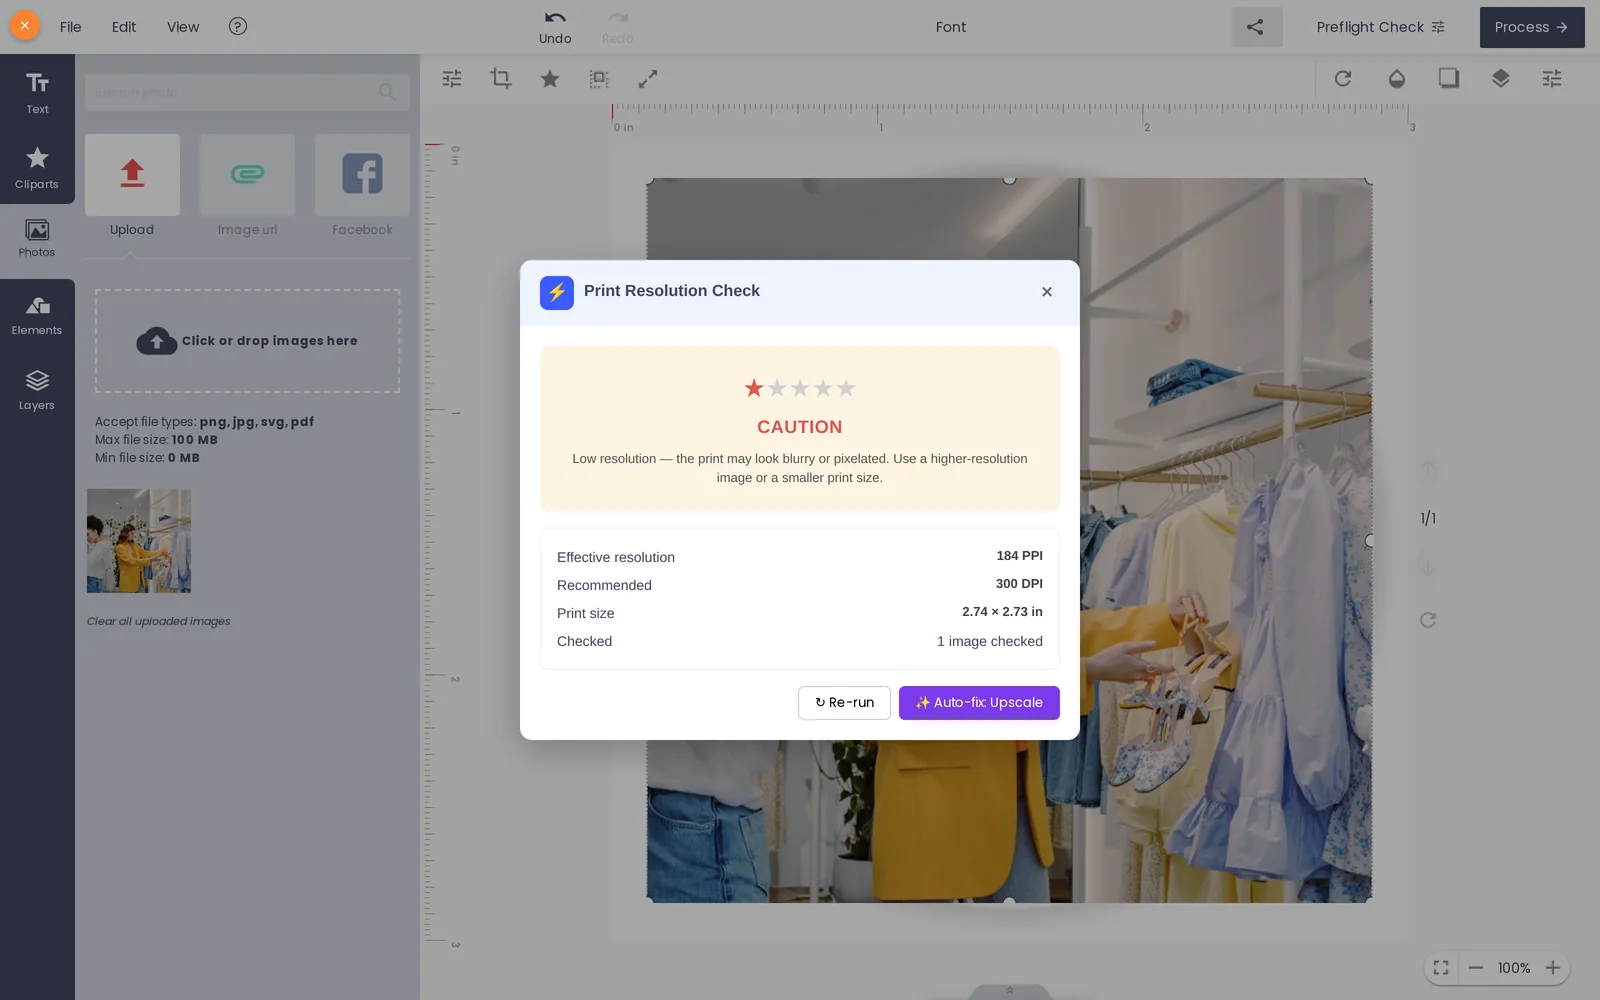Image resolution: width=1600 pixels, height=1000 pixels.
Task: Click the drop images upload area
Action: [247, 341]
